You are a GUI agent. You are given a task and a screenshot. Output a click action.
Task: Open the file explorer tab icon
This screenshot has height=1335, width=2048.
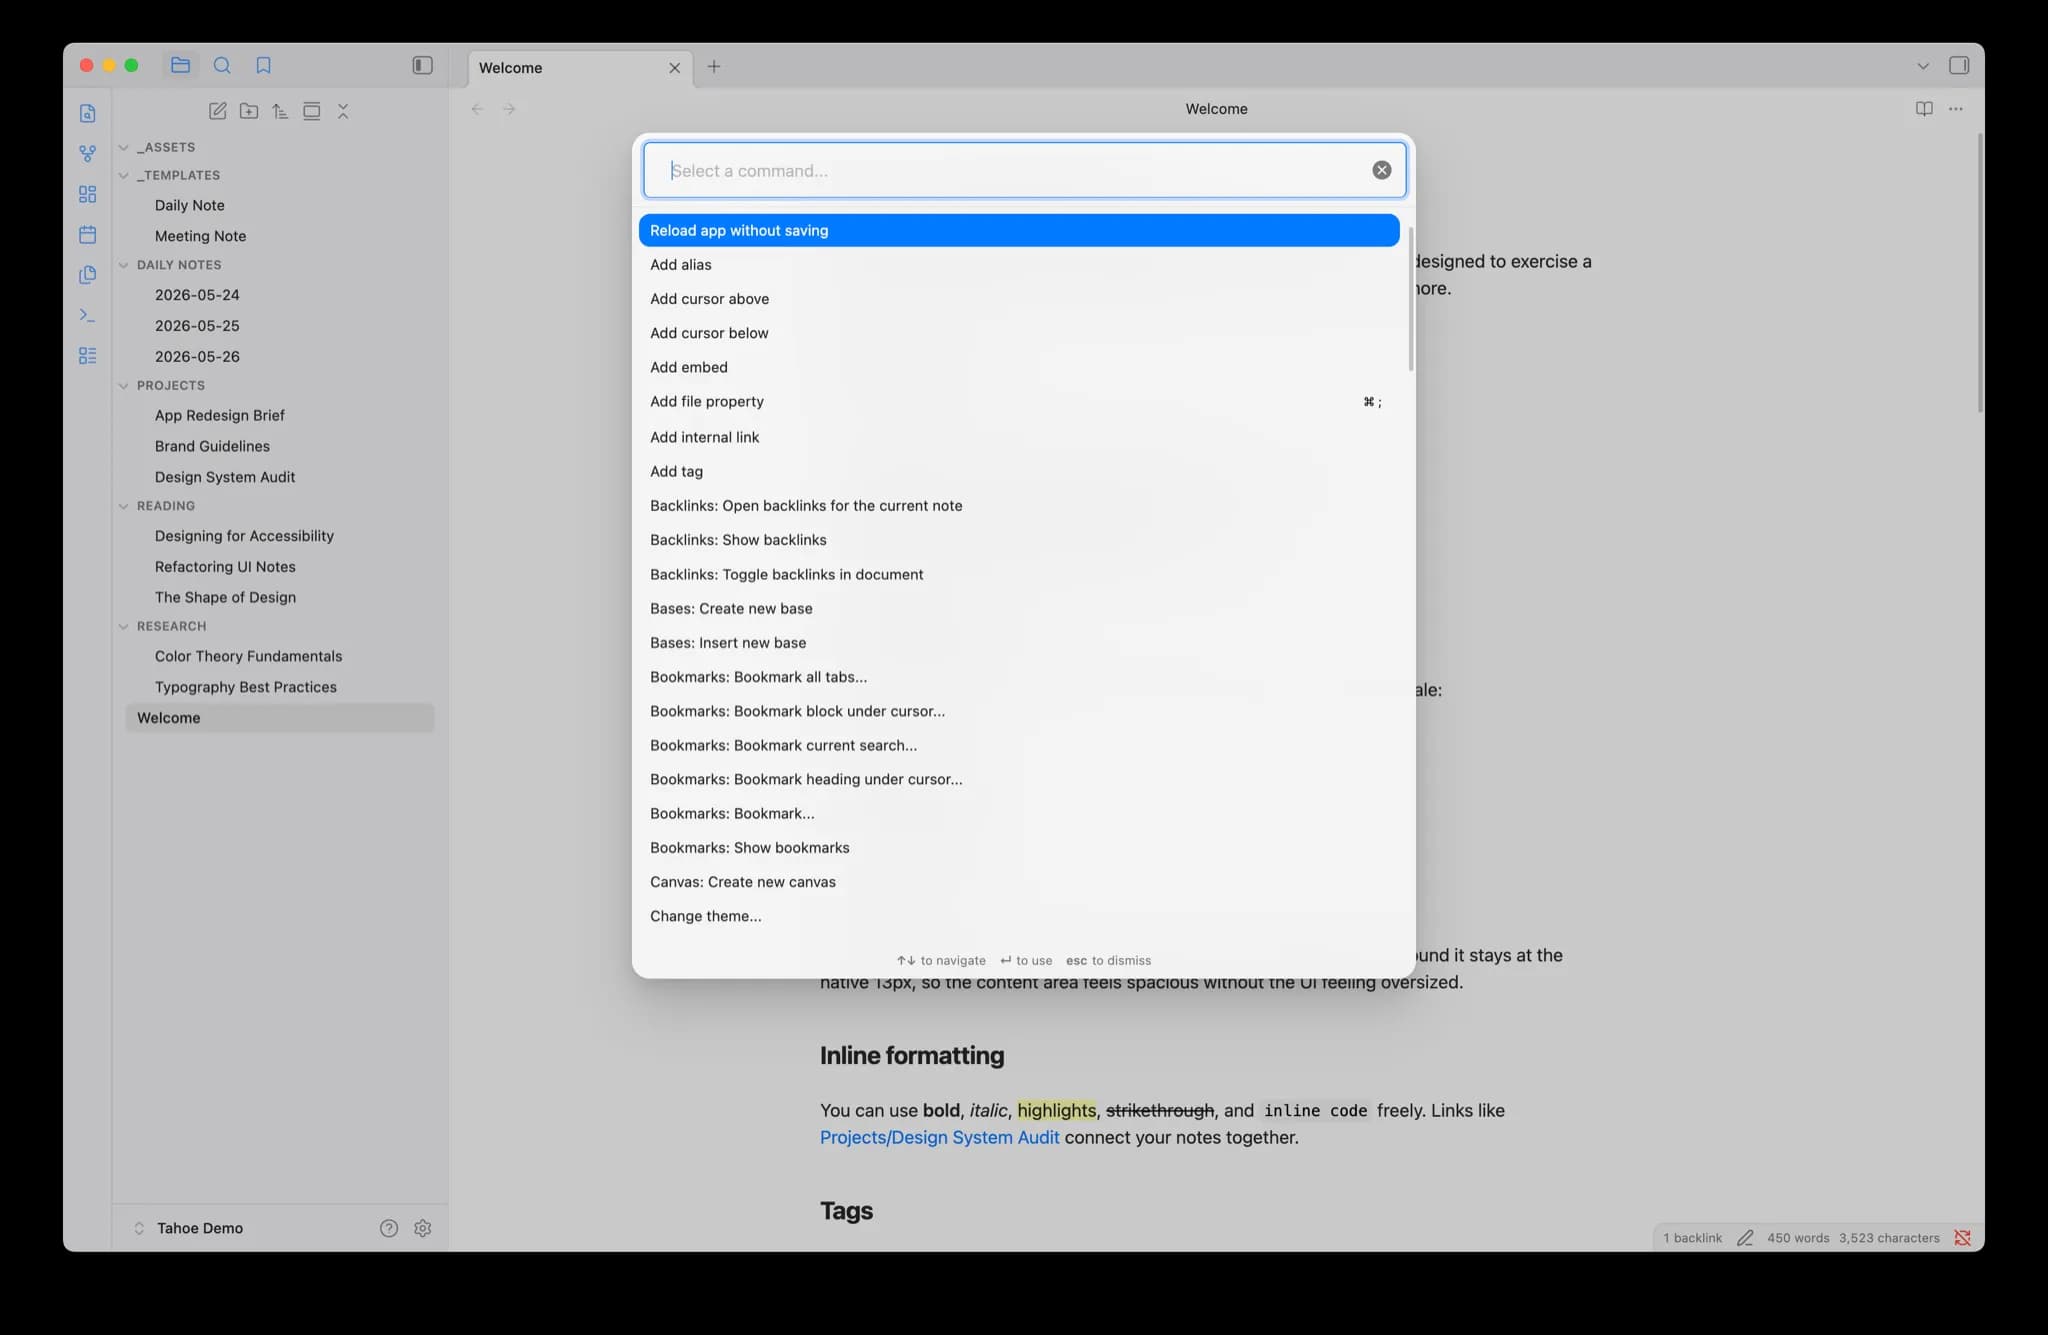(x=180, y=65)
